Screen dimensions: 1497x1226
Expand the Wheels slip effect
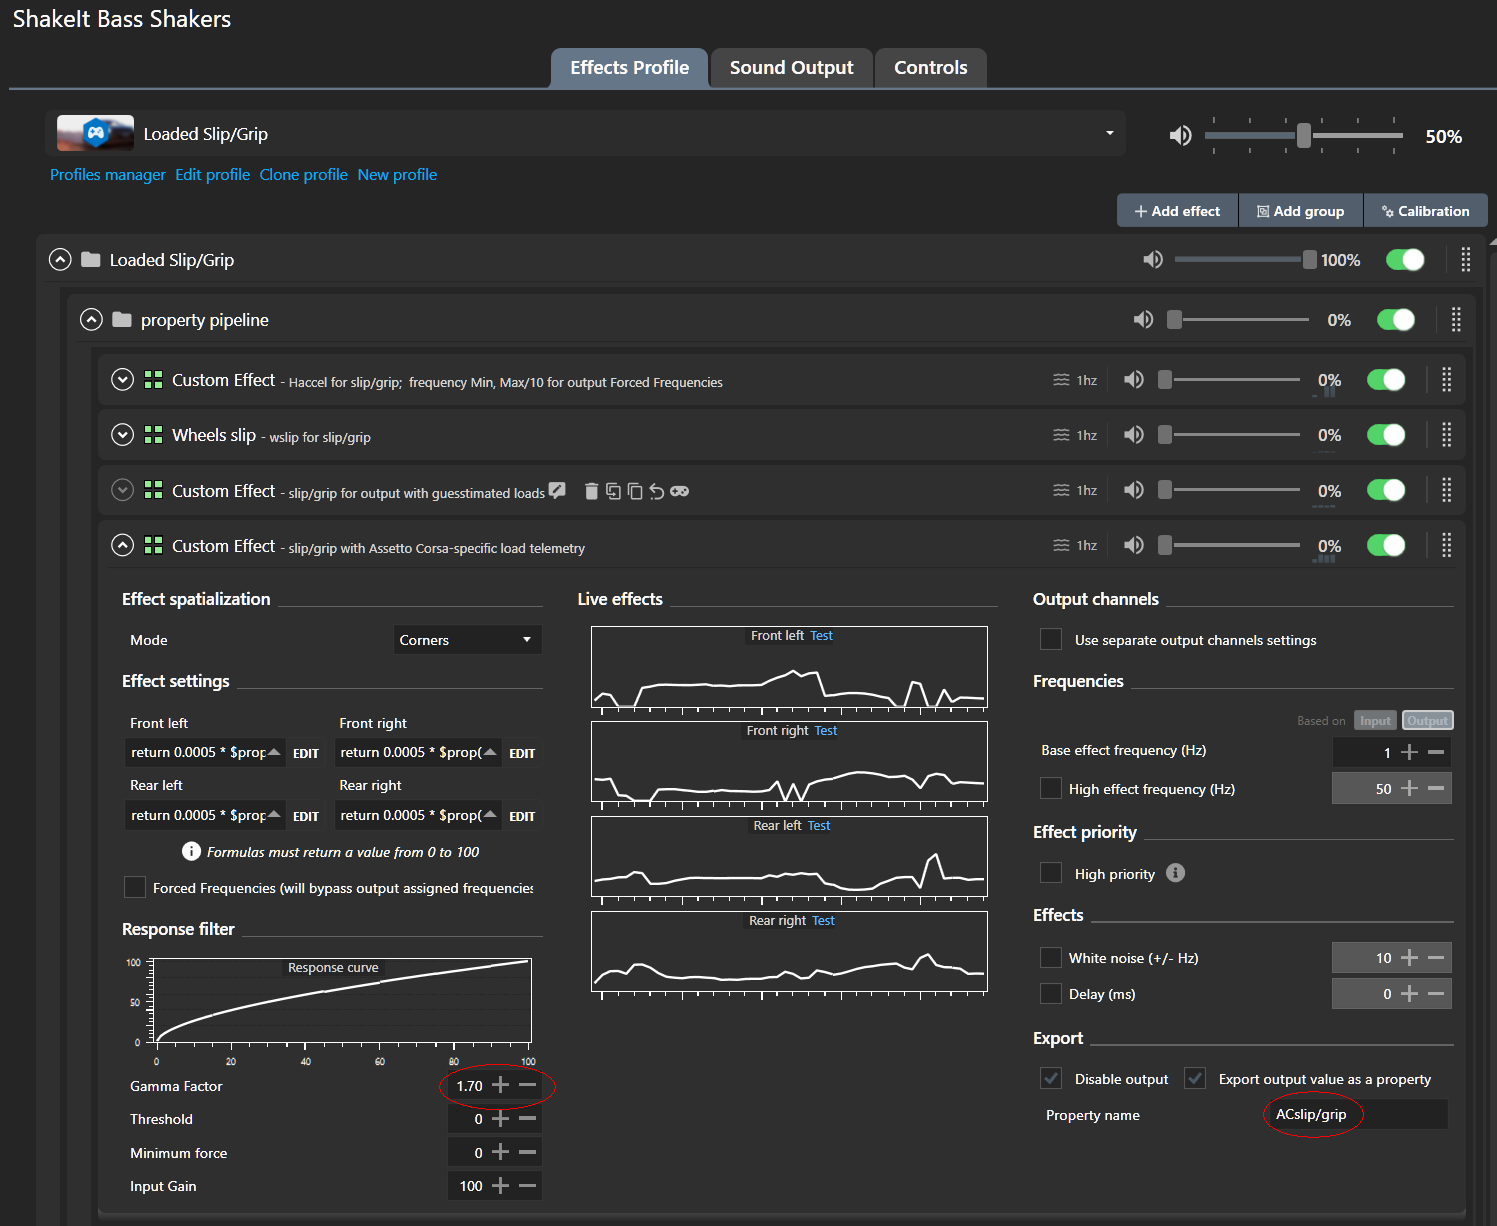[122, 435]
